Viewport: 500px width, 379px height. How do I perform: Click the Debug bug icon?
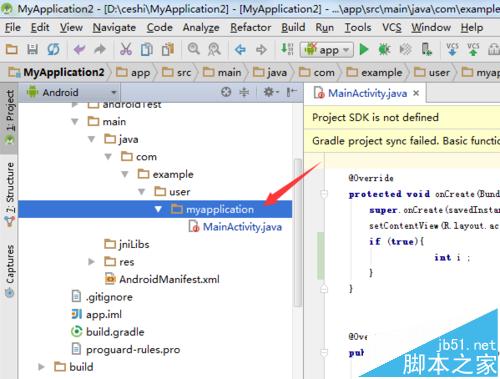tap(384, 50)
